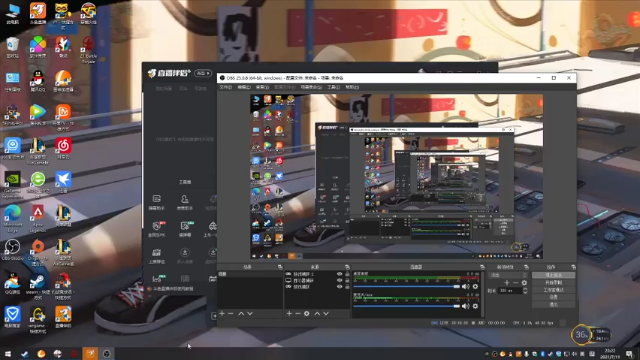Screen dimensions: 640x360
Task: Click the Mic/Aux volume slider
Action: tap(407, 306)
